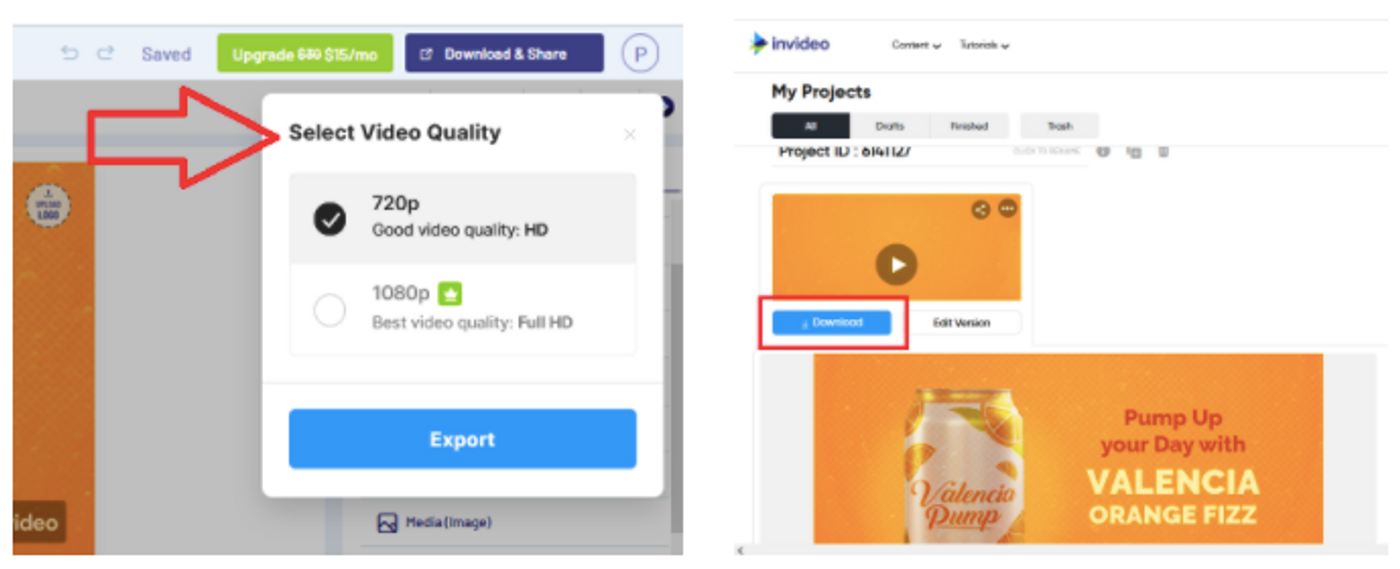The height and width of the screenshot is (569, 1400).
Task: Click the redo arrow icon
Action: 105,54
